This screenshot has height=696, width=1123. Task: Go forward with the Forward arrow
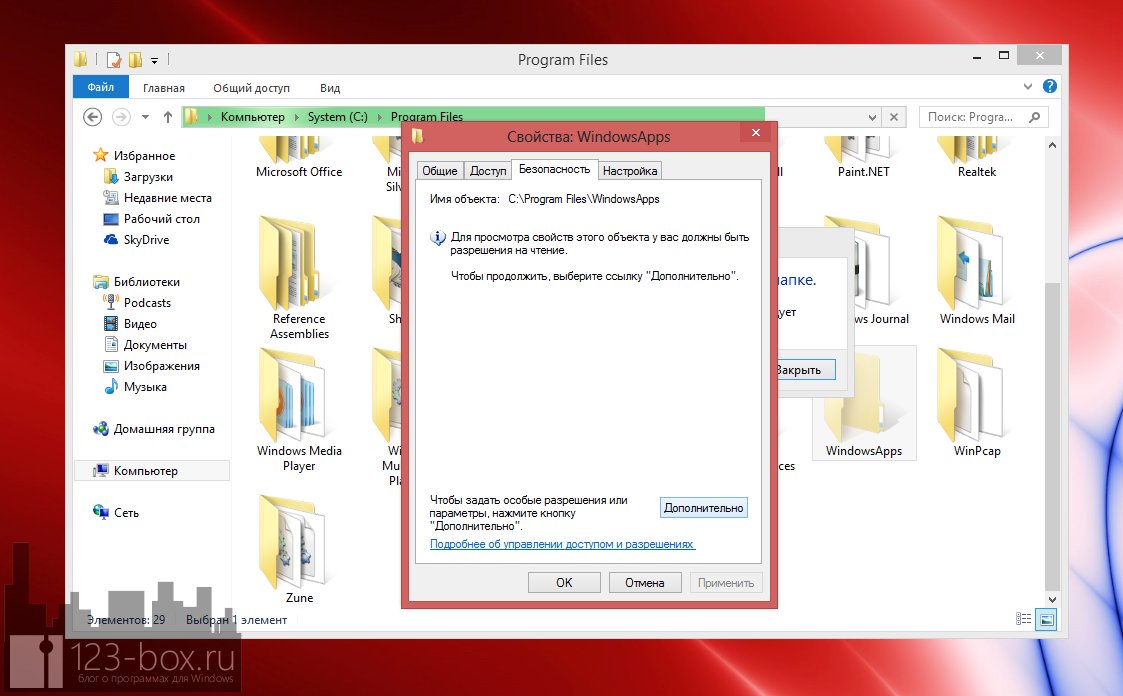[x=121, y=117]
